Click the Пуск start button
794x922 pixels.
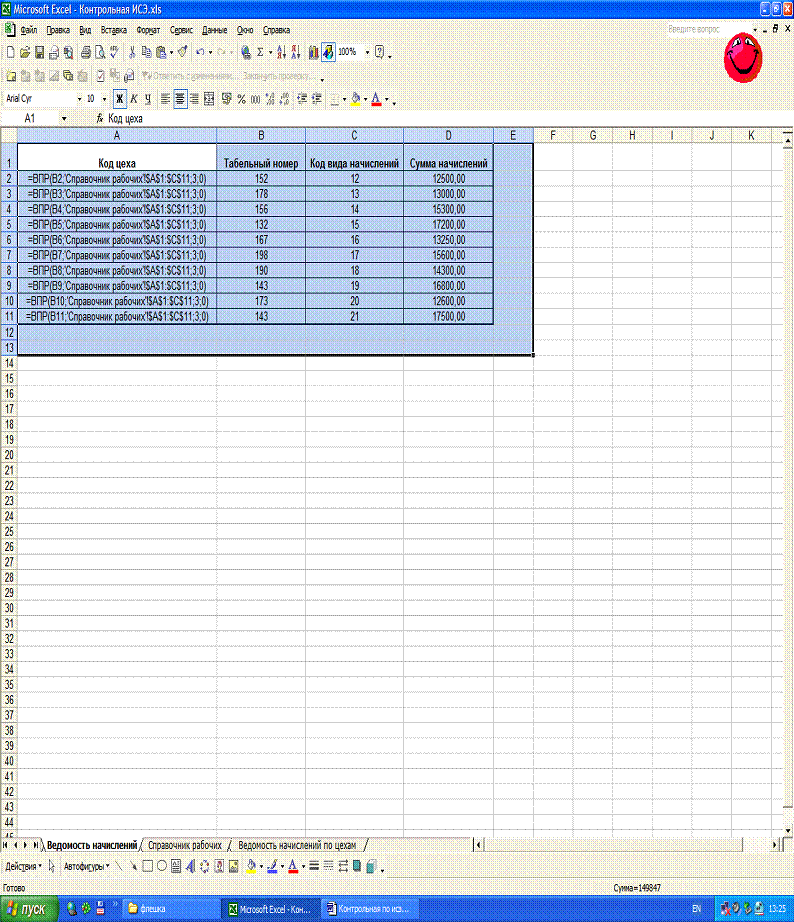[x=28, y=909]
